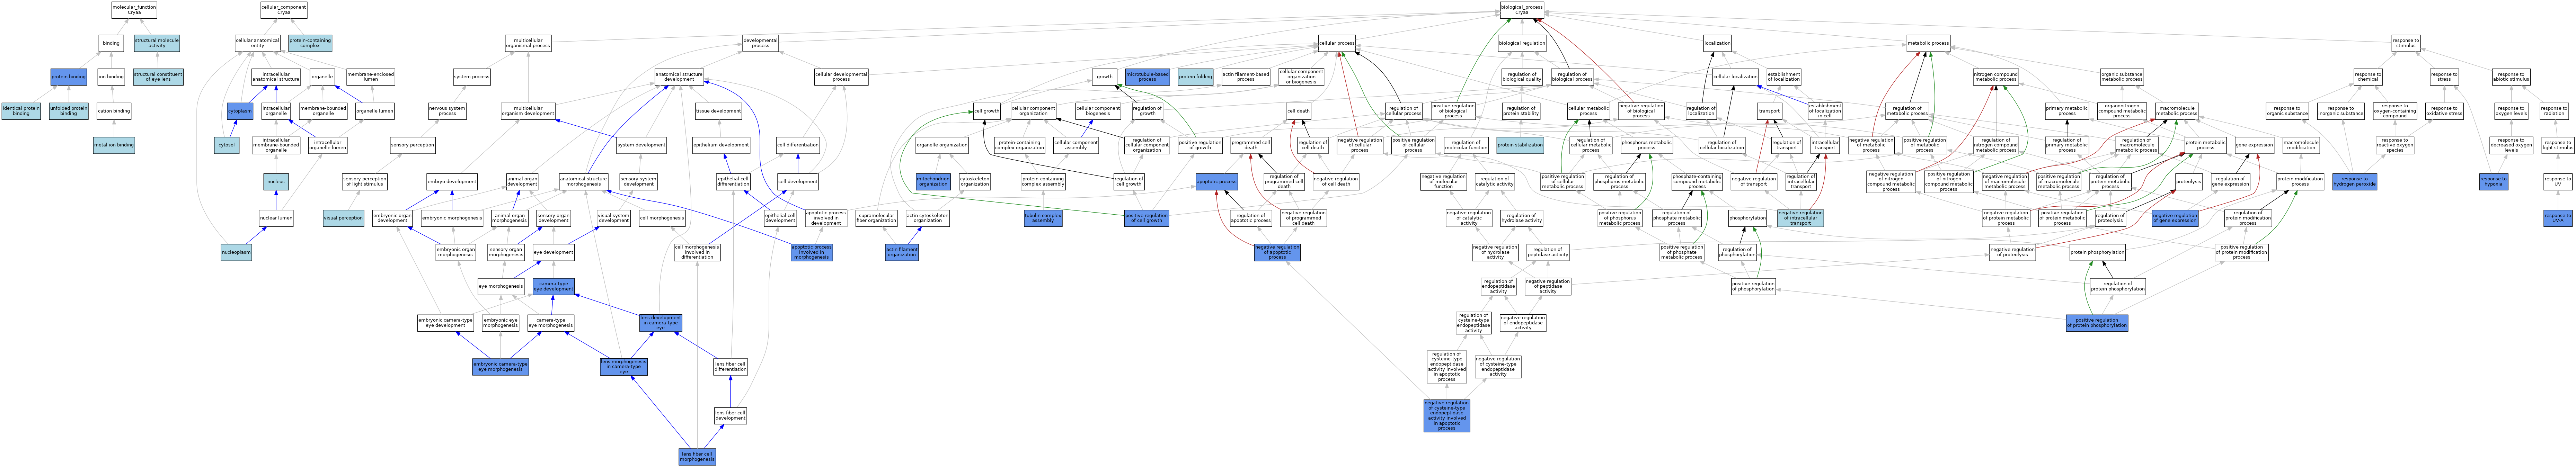Select the 'epithelium development' node

[x=721, y=145]
